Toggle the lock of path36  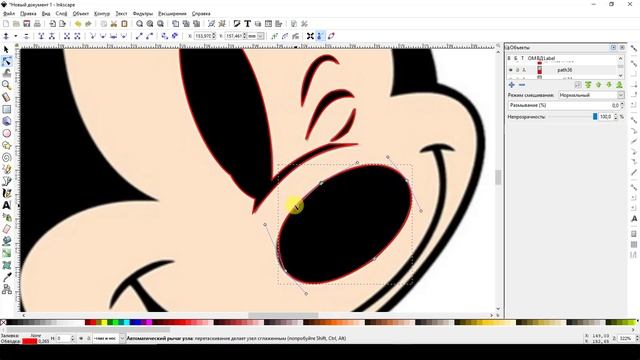click(x=517, y=70)
